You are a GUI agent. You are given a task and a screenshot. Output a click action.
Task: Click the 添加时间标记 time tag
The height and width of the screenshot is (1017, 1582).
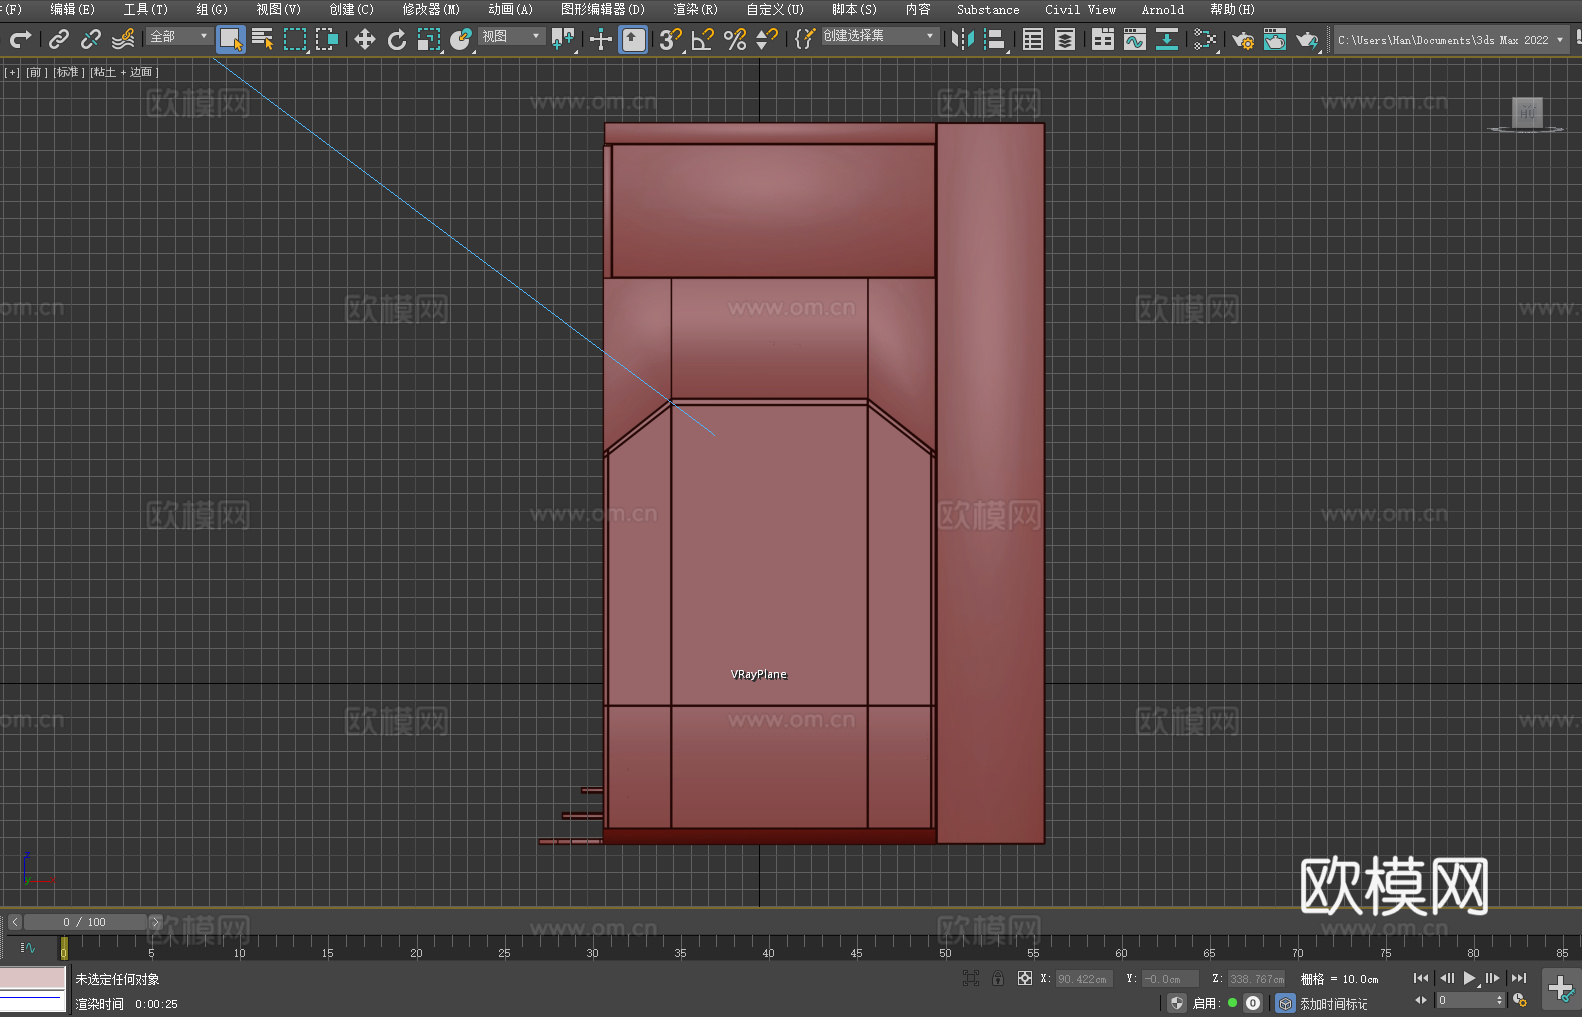[x=1333, y=1003]
